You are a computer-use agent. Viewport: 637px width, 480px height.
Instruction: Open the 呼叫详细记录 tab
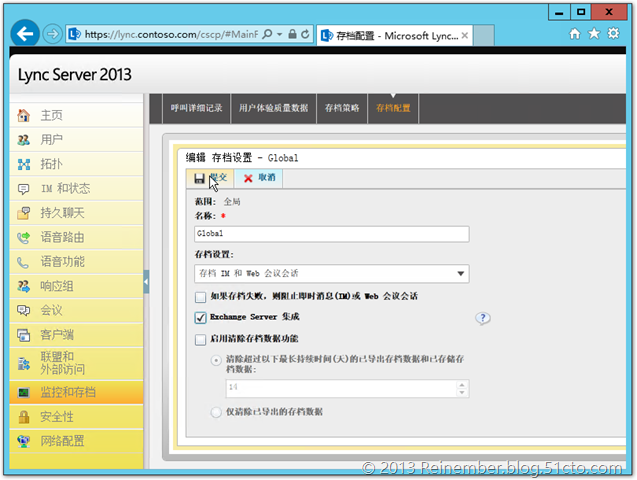click(196, 107)
